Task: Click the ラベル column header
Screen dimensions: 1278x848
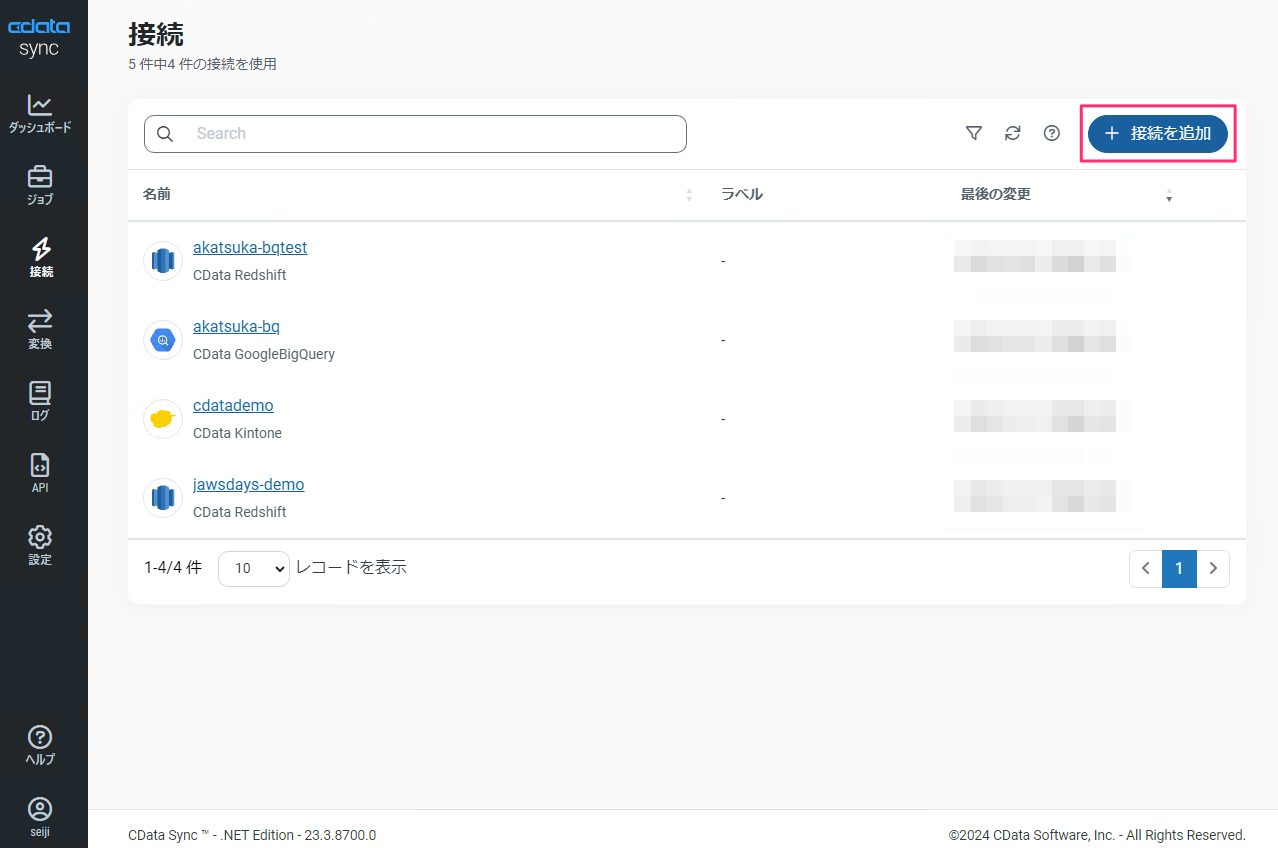Action: pyautogui.click(x=742, y=194)
